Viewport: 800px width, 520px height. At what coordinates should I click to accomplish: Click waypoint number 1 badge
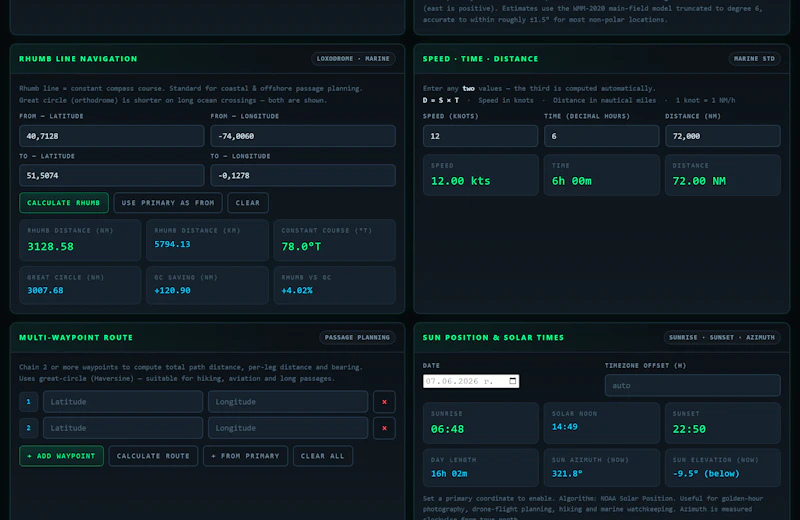29,402
